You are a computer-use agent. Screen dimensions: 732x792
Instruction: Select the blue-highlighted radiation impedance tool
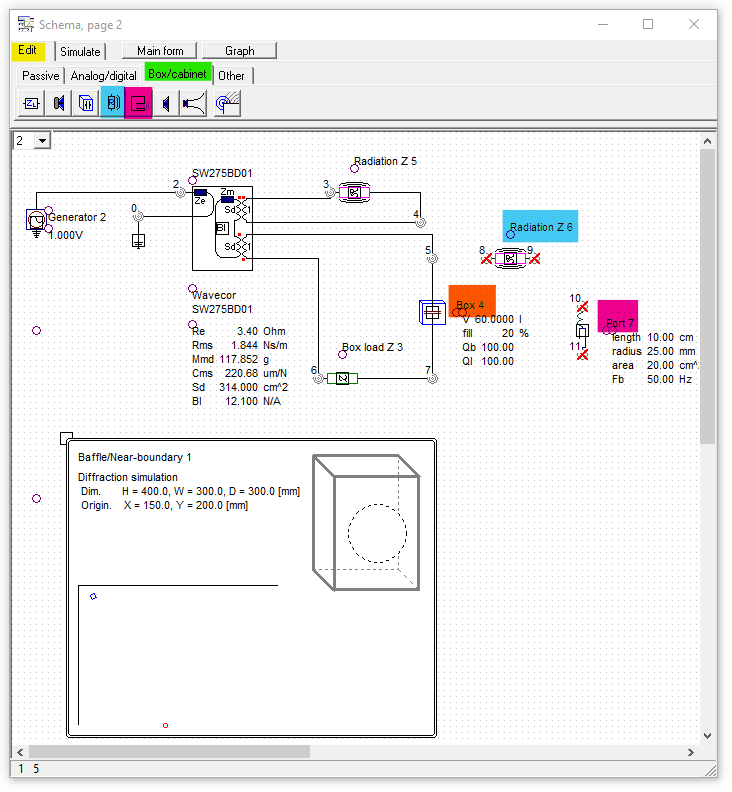[x=112, y=102]
